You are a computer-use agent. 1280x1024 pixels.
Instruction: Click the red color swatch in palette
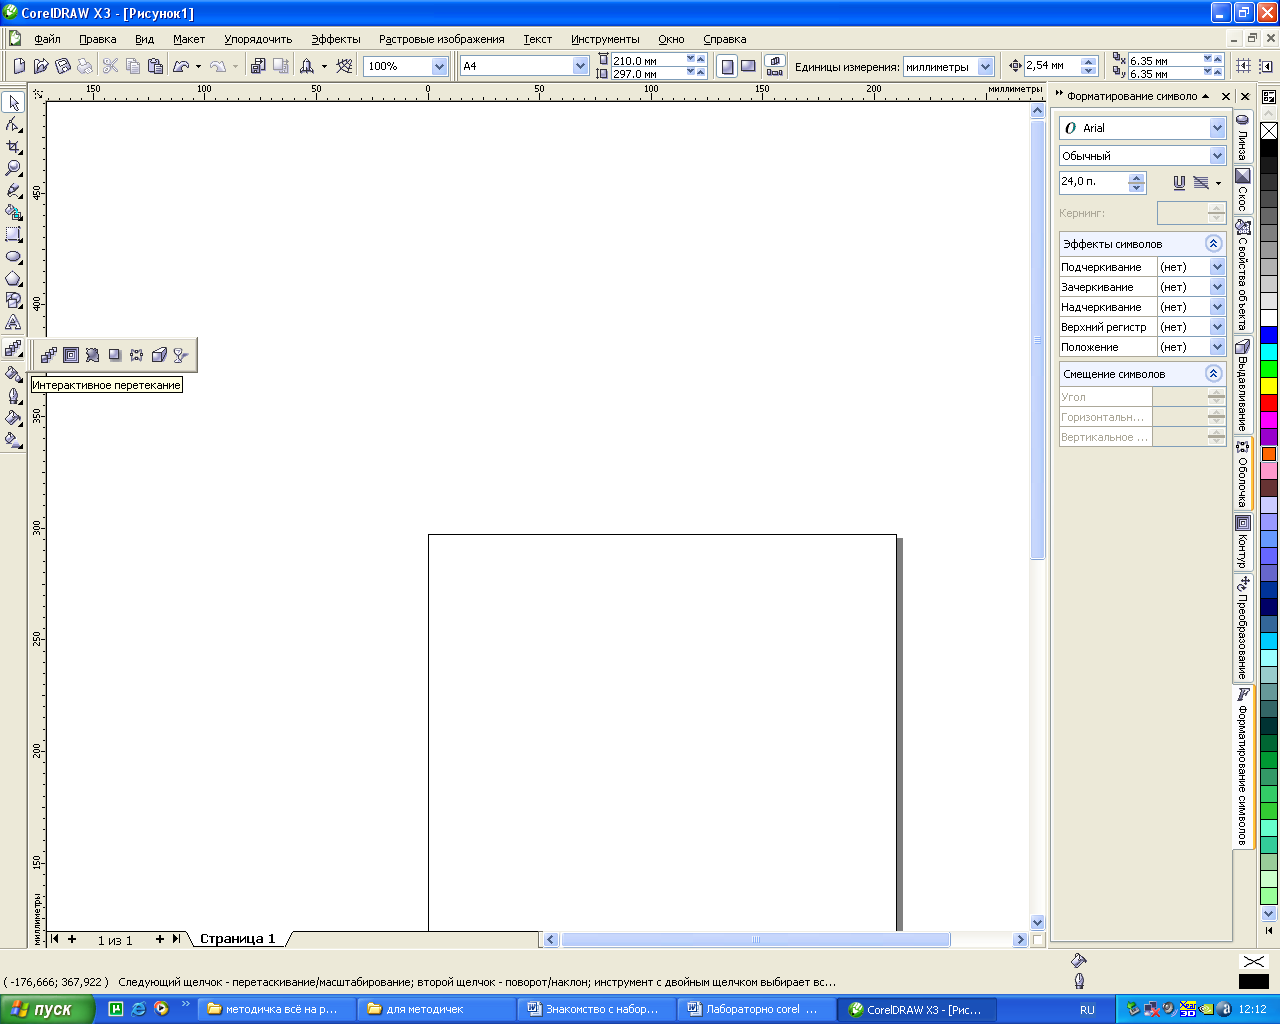pos(1269,403)
